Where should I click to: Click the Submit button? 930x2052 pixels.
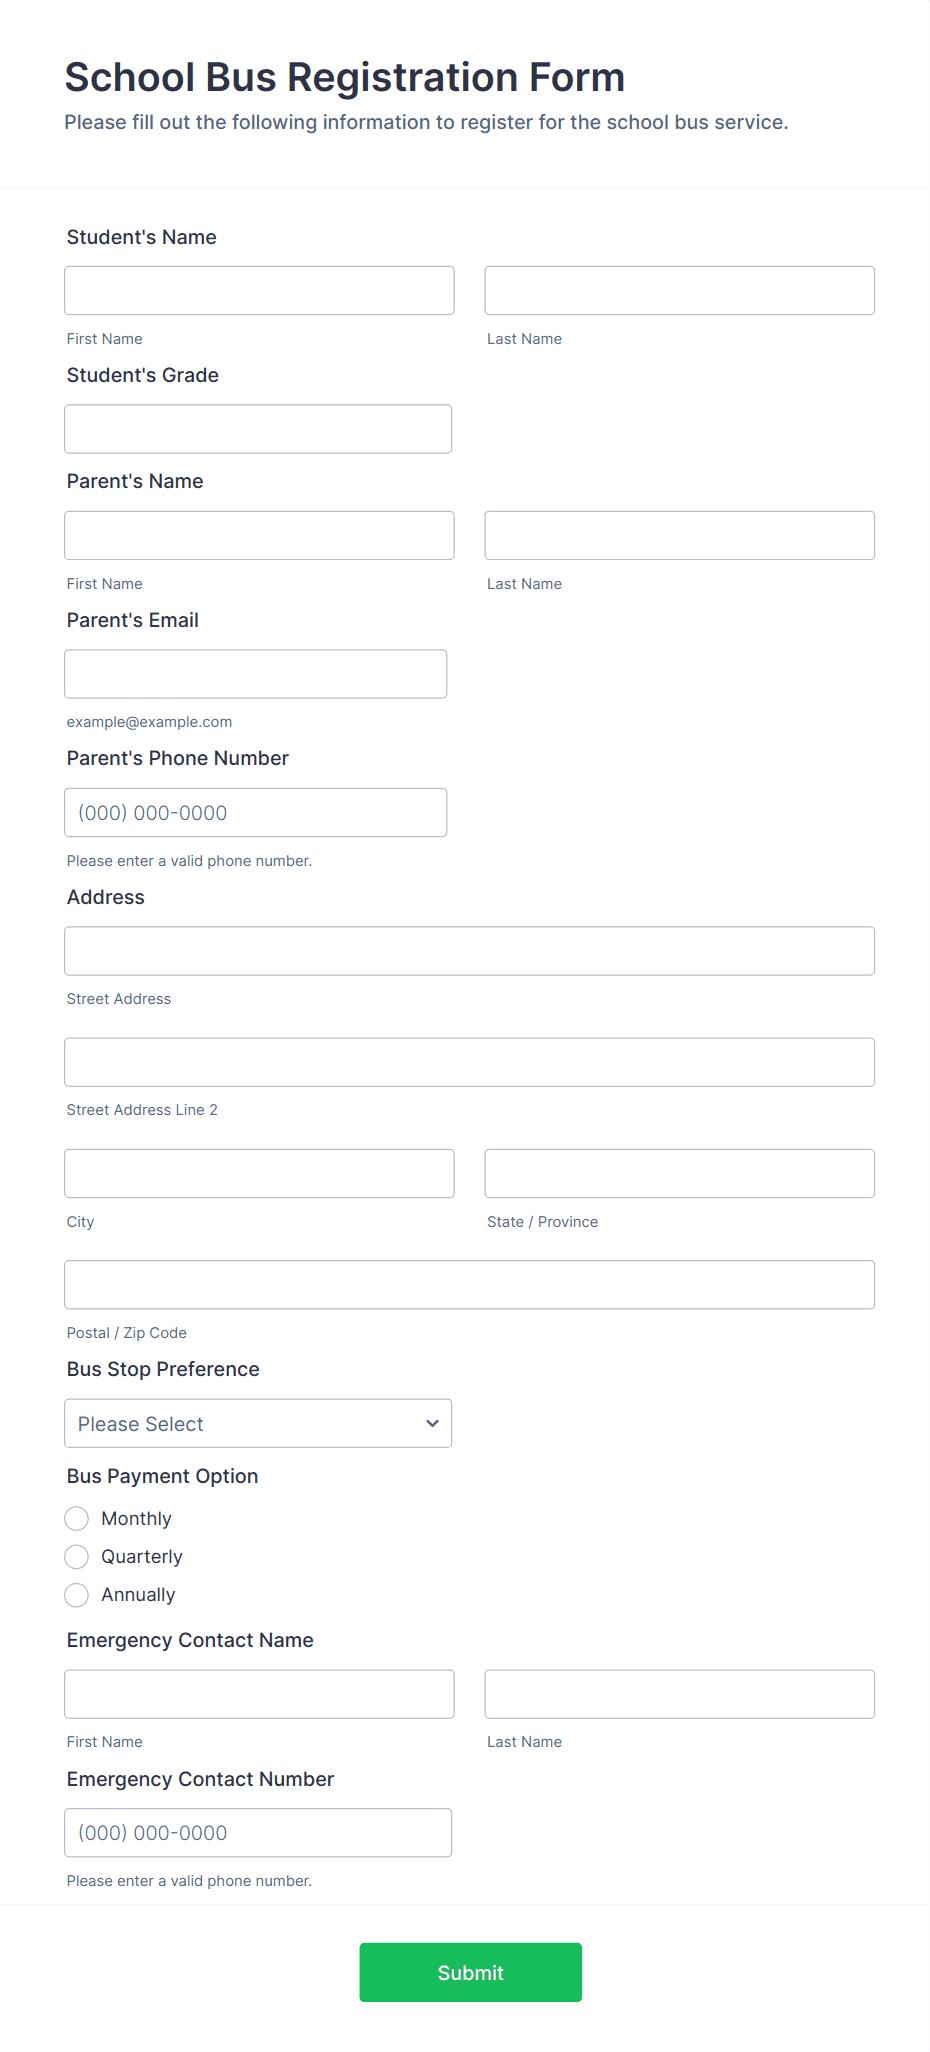(470, 1972)
